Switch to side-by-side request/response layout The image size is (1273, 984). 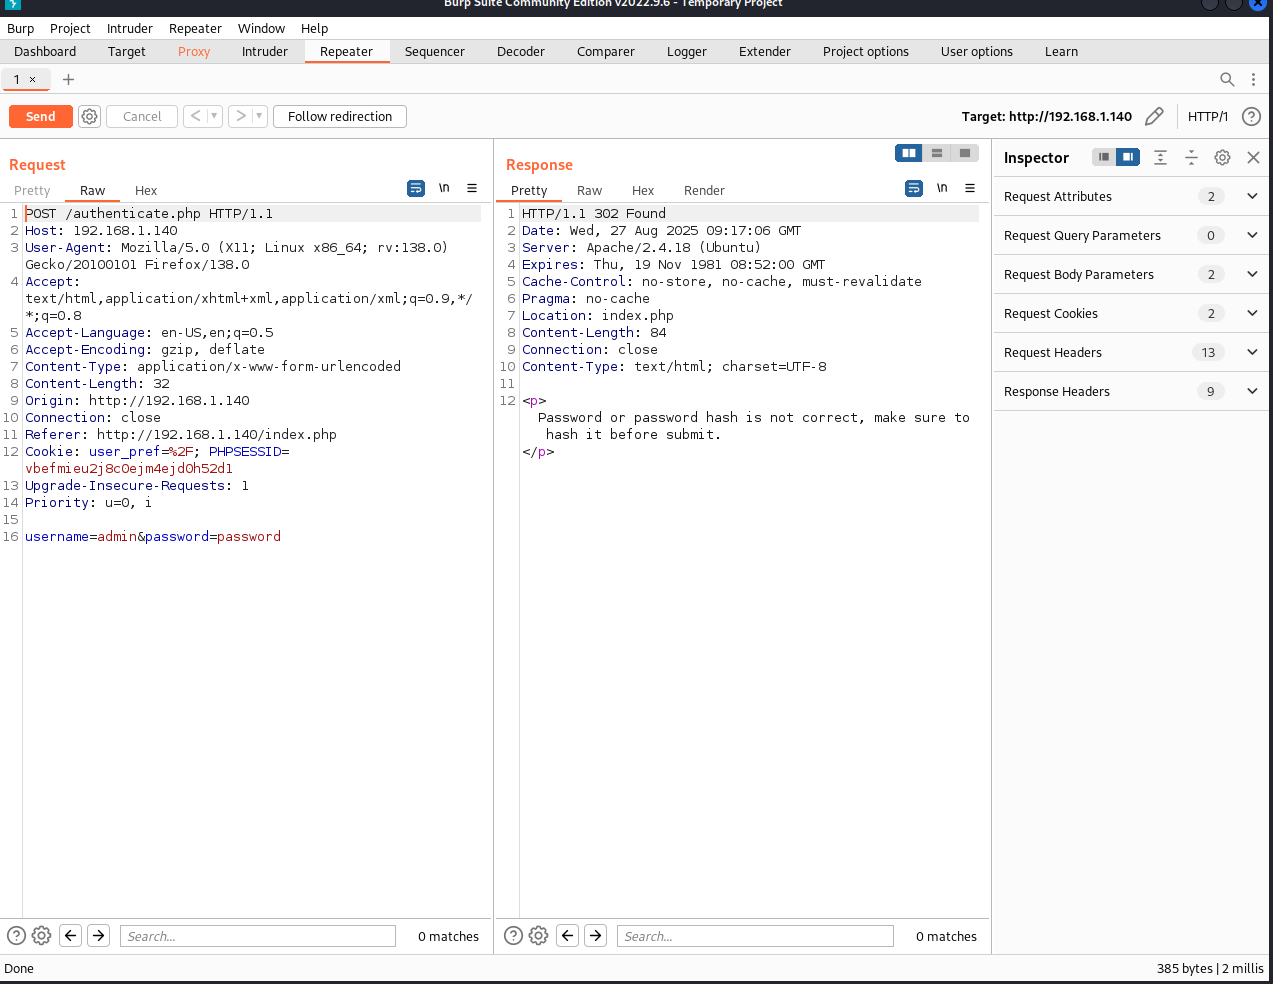coord(909,153)
